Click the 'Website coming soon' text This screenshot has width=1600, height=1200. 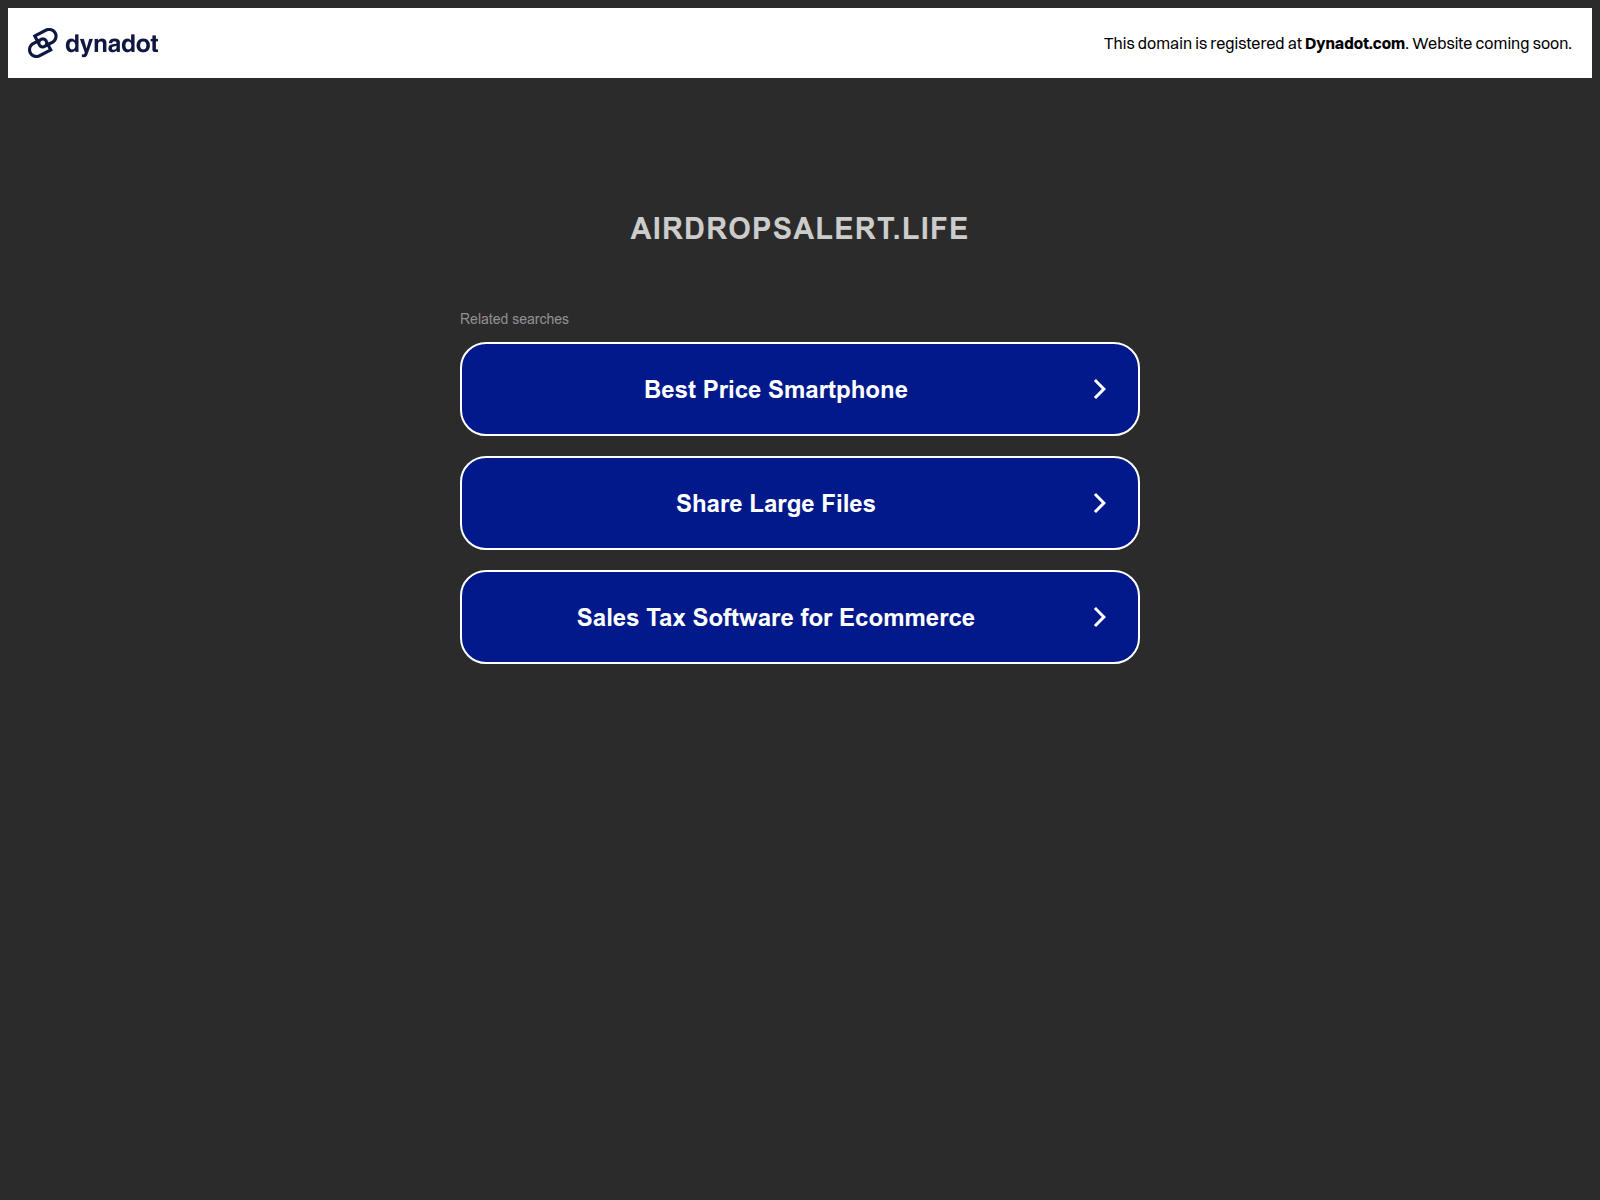tap(1491, 44)
